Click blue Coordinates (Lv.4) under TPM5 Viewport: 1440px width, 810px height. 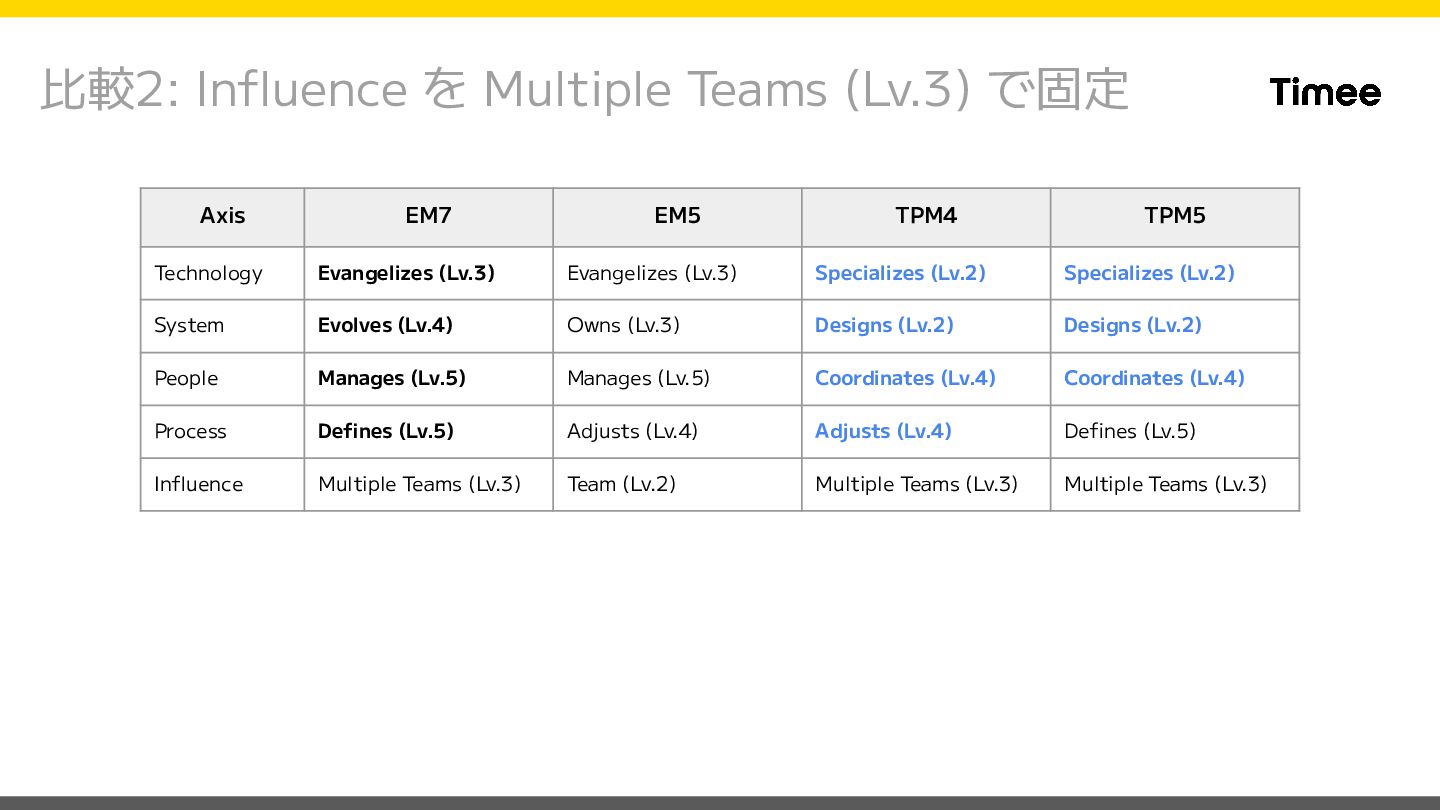coord(1154,379)
